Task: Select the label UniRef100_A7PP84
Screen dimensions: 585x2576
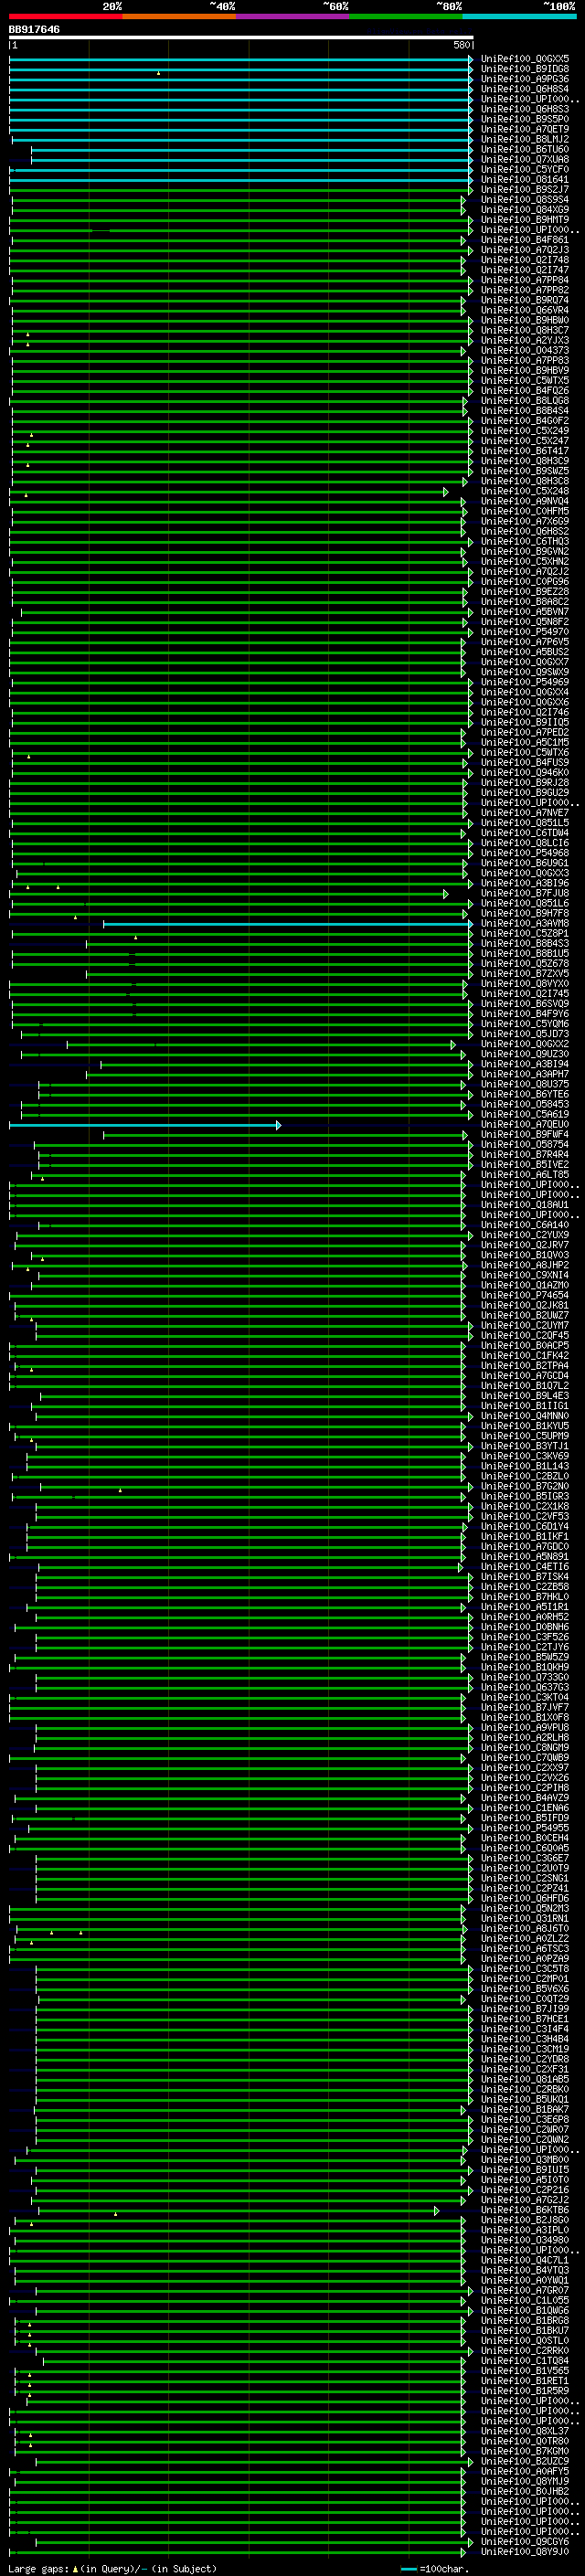Action: [x=524, y=280]
